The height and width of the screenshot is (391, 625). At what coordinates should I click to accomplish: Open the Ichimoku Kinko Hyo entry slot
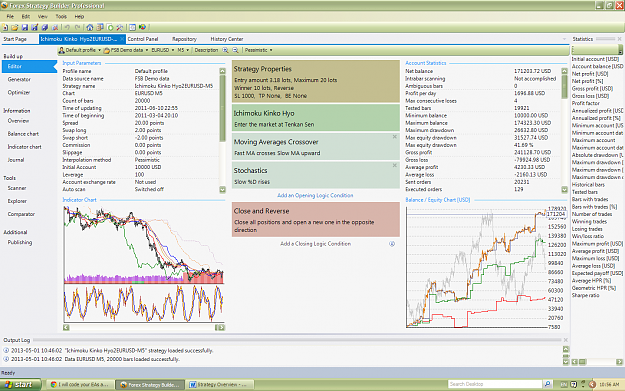(316, 118)
